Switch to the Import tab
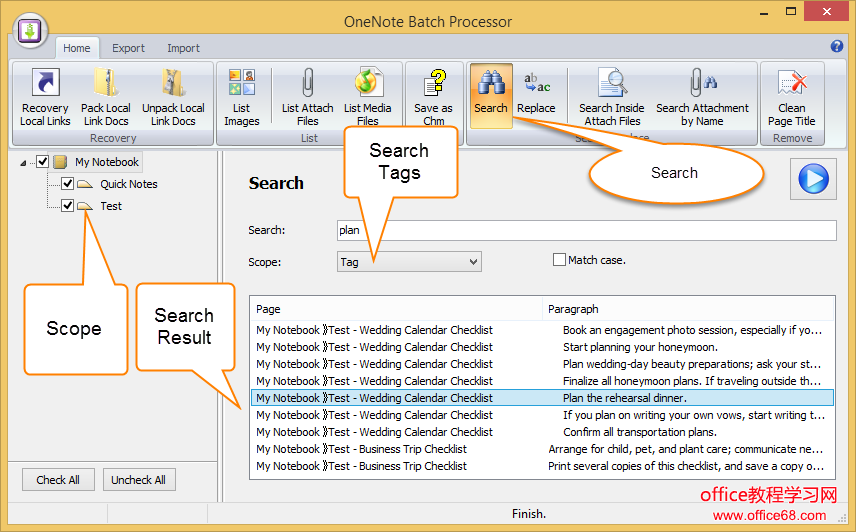Image resolution: width=856 pixels, height=532 pixels. pyautogui.click(x=183, y=48)
